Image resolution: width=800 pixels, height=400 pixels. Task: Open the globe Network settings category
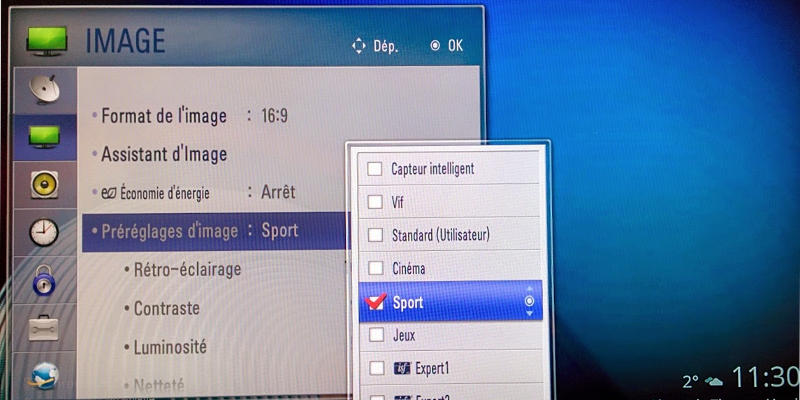click(43, 376)
